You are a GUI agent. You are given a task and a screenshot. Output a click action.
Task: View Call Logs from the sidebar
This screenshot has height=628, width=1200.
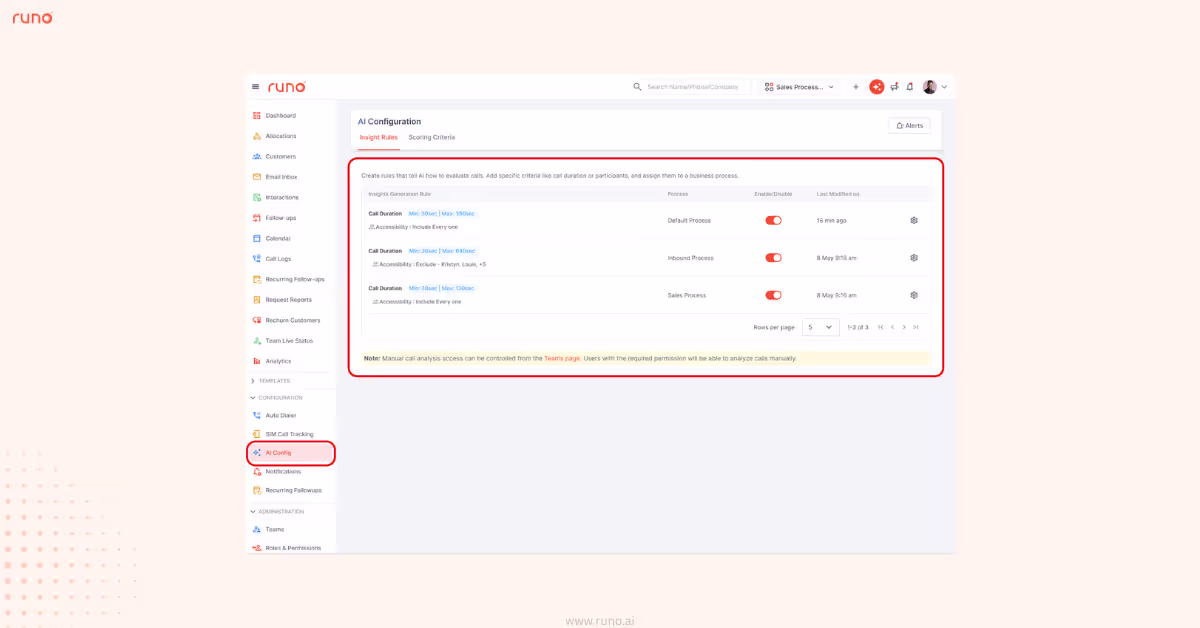(x=280, y=258)
